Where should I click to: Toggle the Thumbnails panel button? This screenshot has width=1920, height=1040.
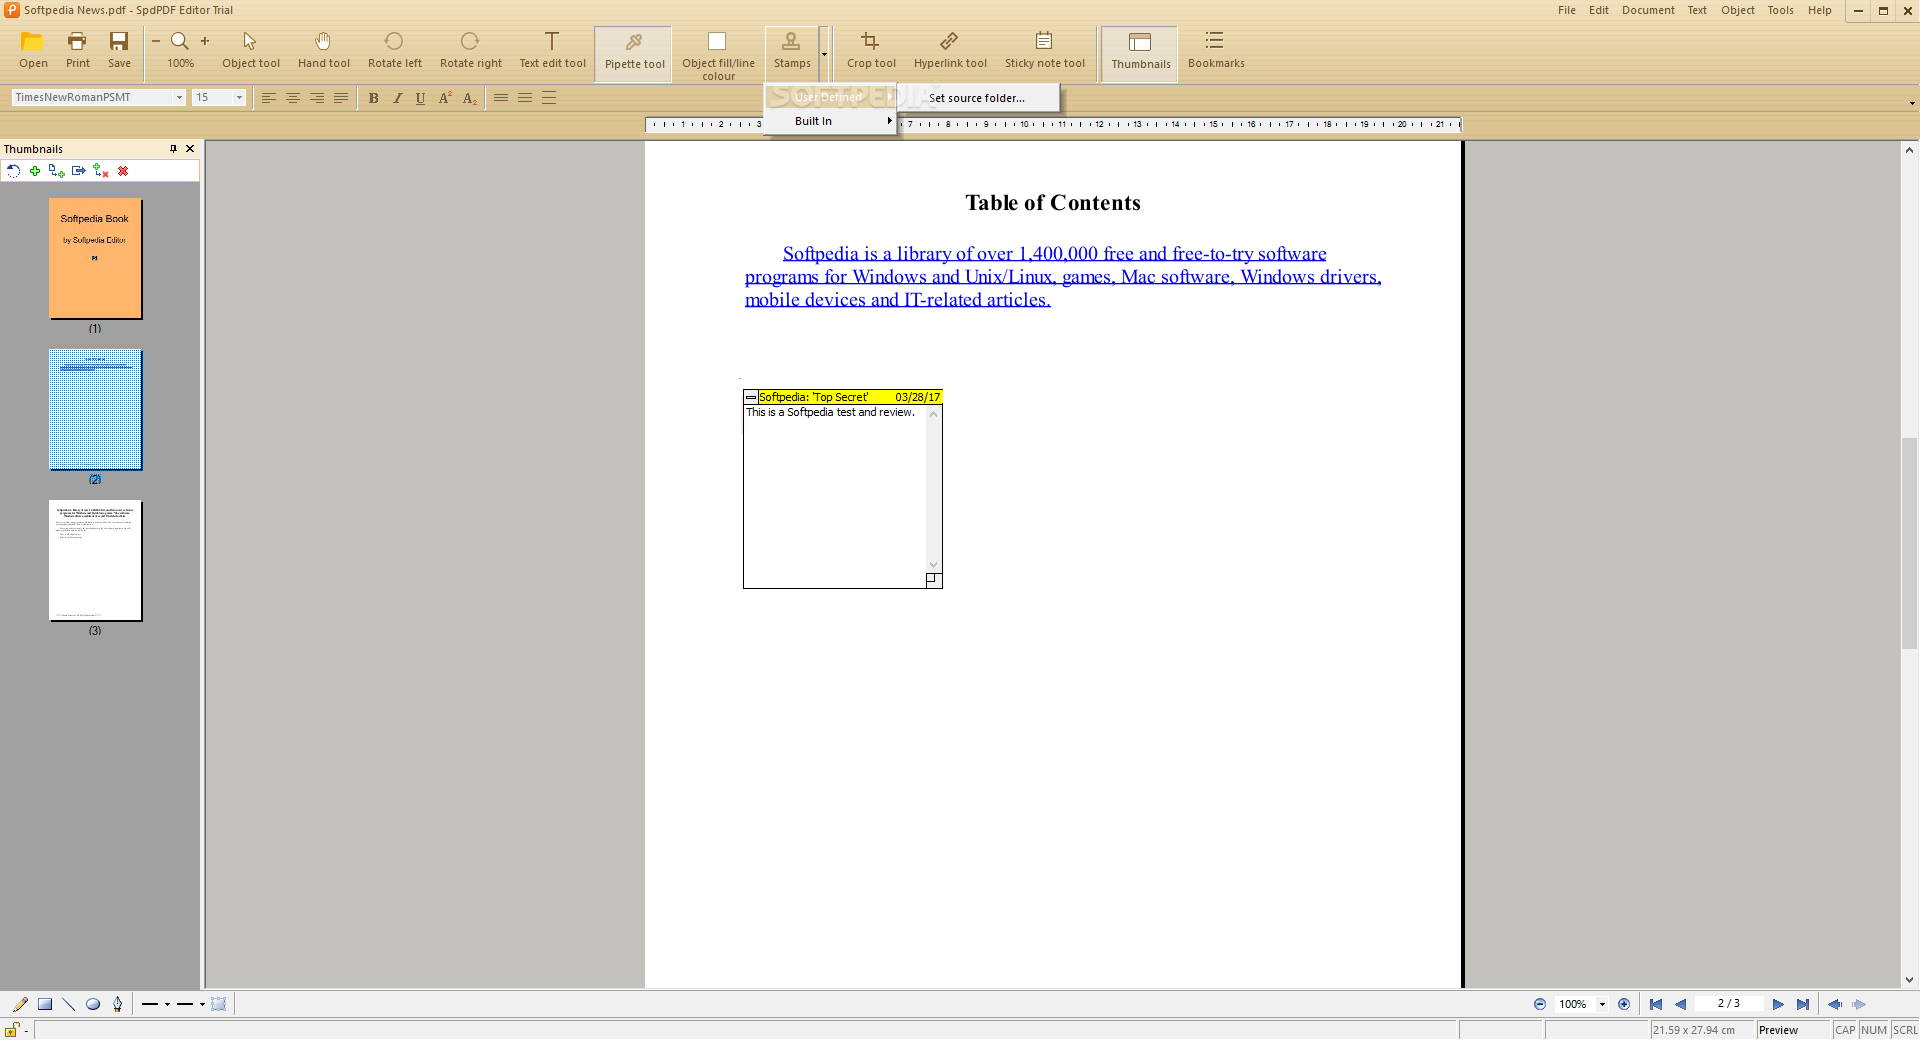click(1140, 53)
